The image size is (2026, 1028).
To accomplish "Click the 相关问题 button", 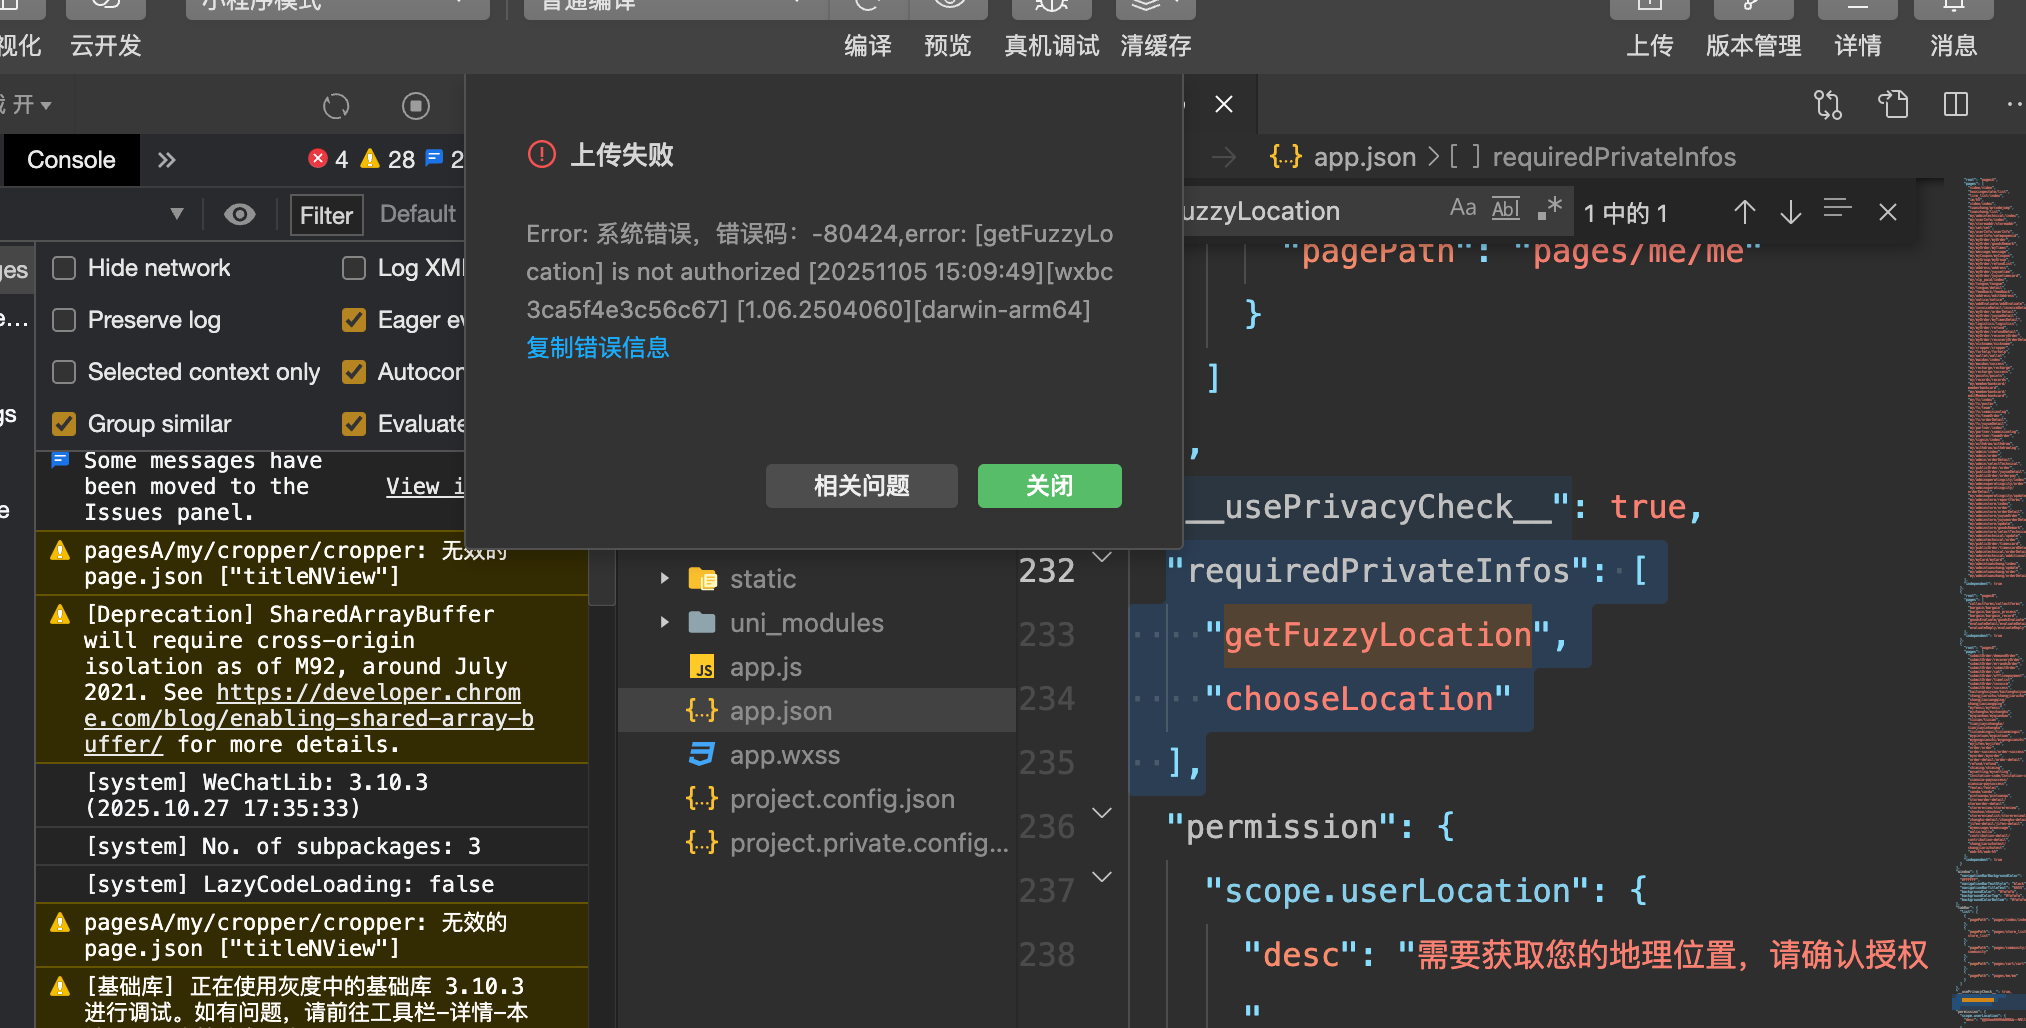I will tap(862, 486).
